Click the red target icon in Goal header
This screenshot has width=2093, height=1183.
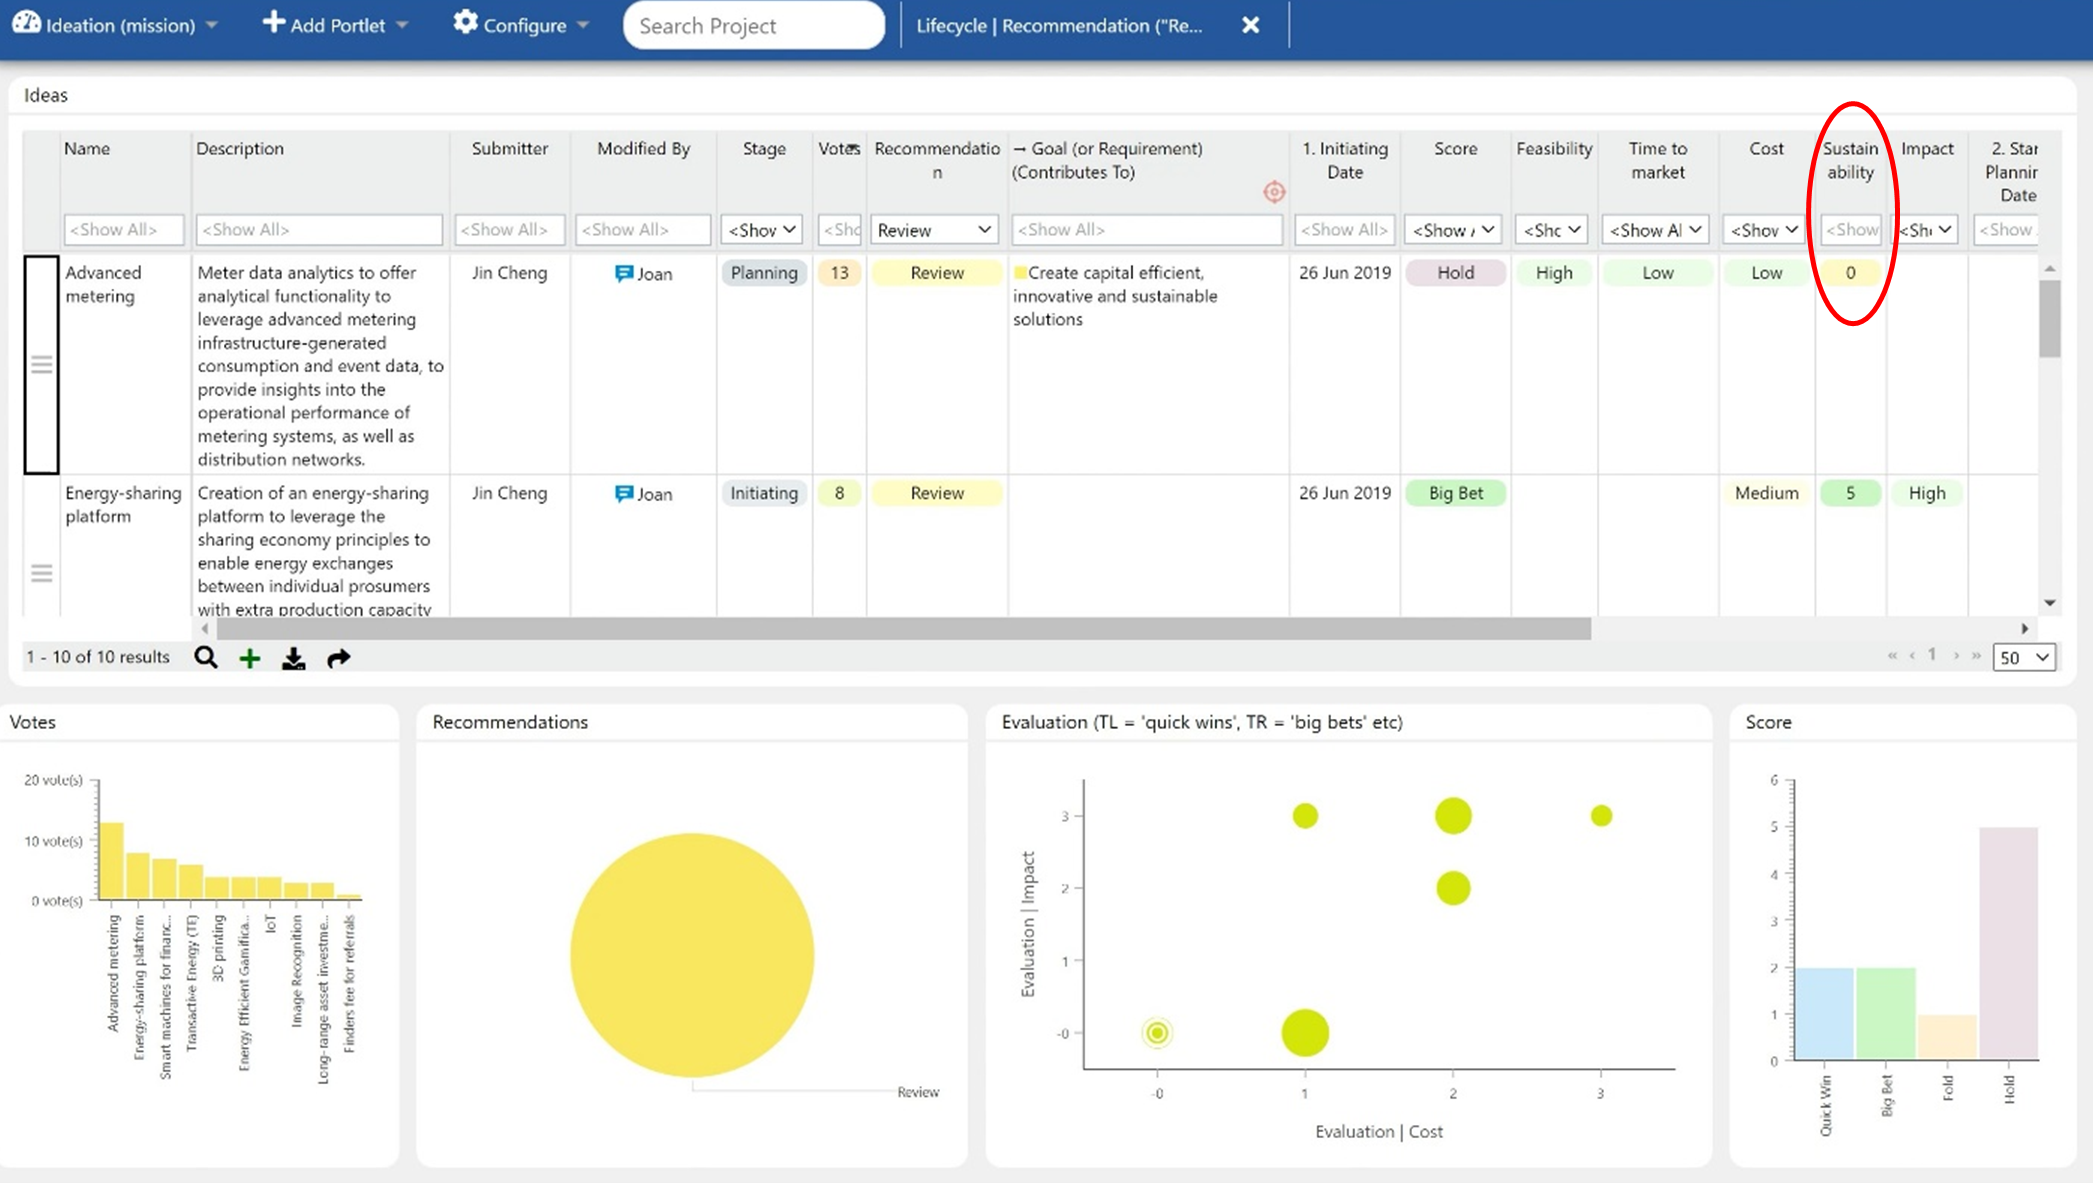pos(1273,192)
